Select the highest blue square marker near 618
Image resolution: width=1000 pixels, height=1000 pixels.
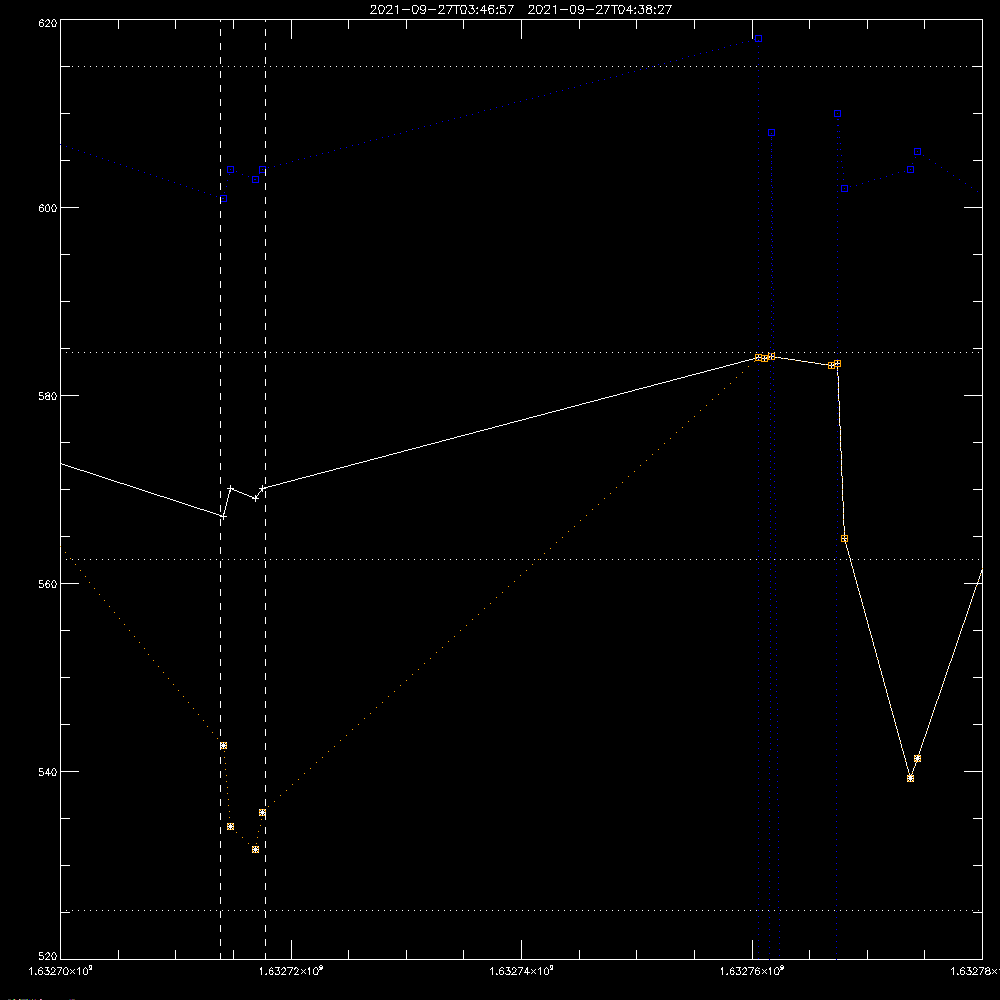point(758,38)
